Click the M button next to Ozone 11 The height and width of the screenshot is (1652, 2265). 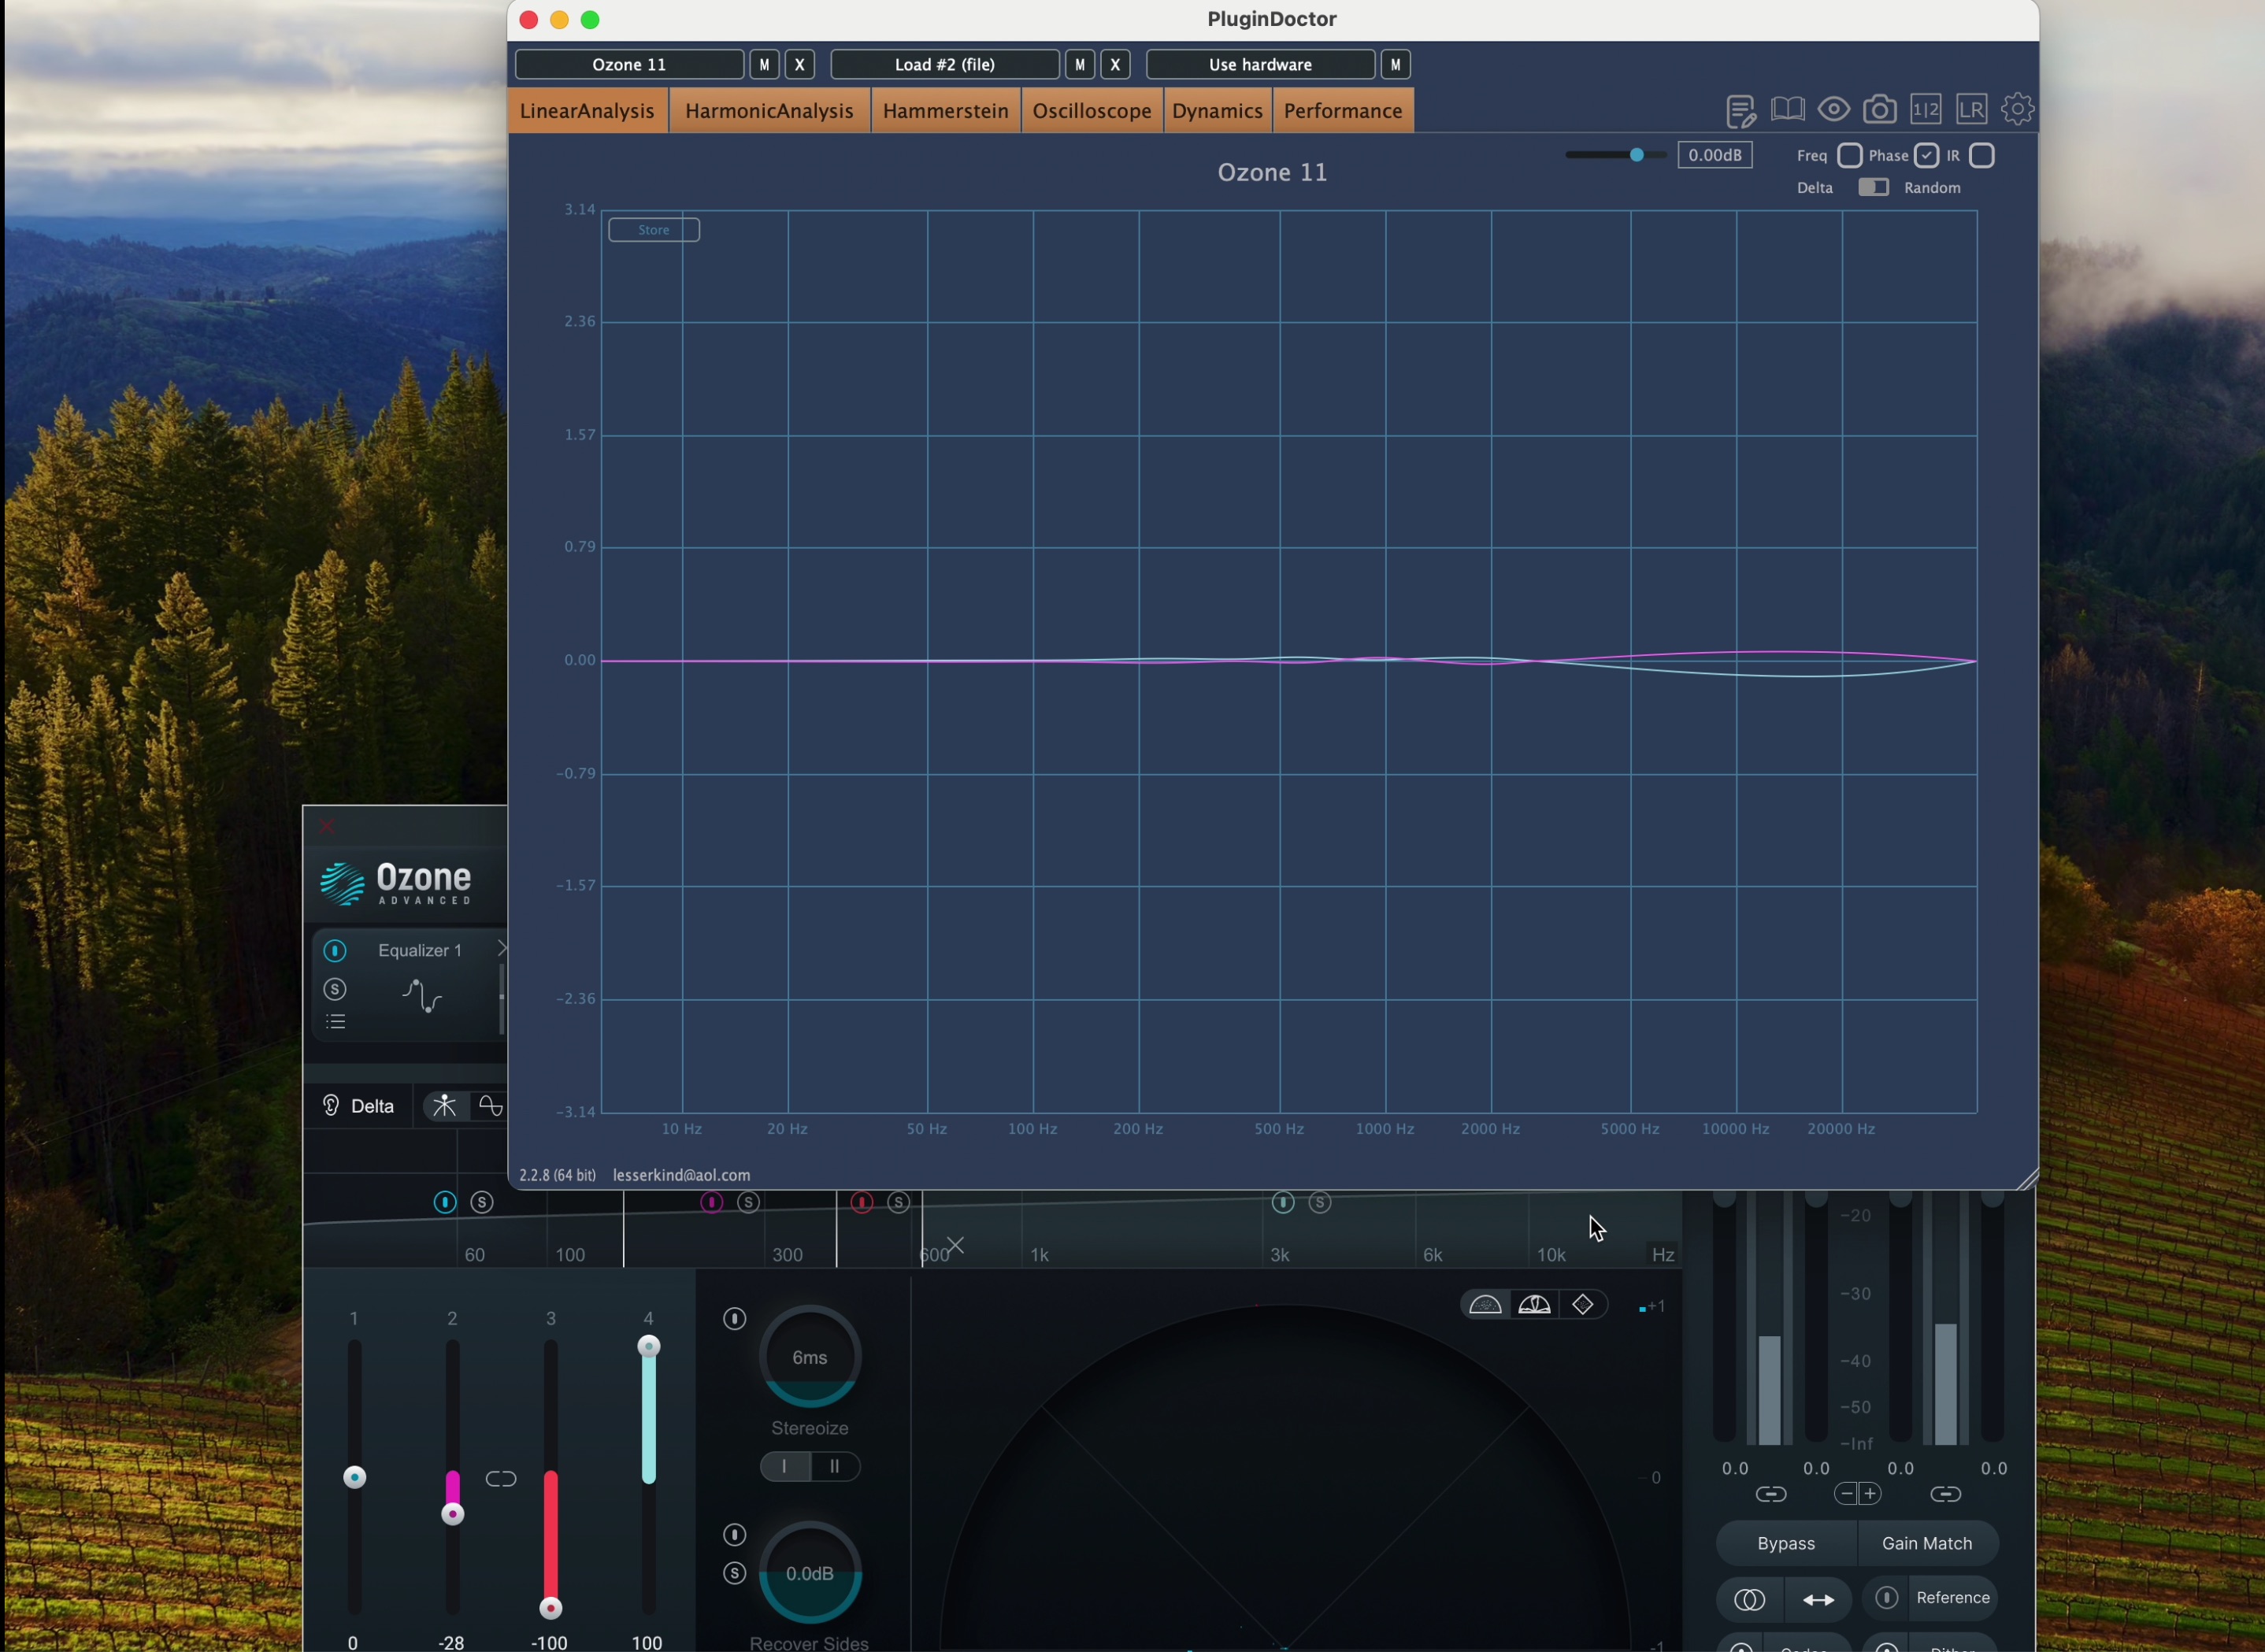pos(764,64)
